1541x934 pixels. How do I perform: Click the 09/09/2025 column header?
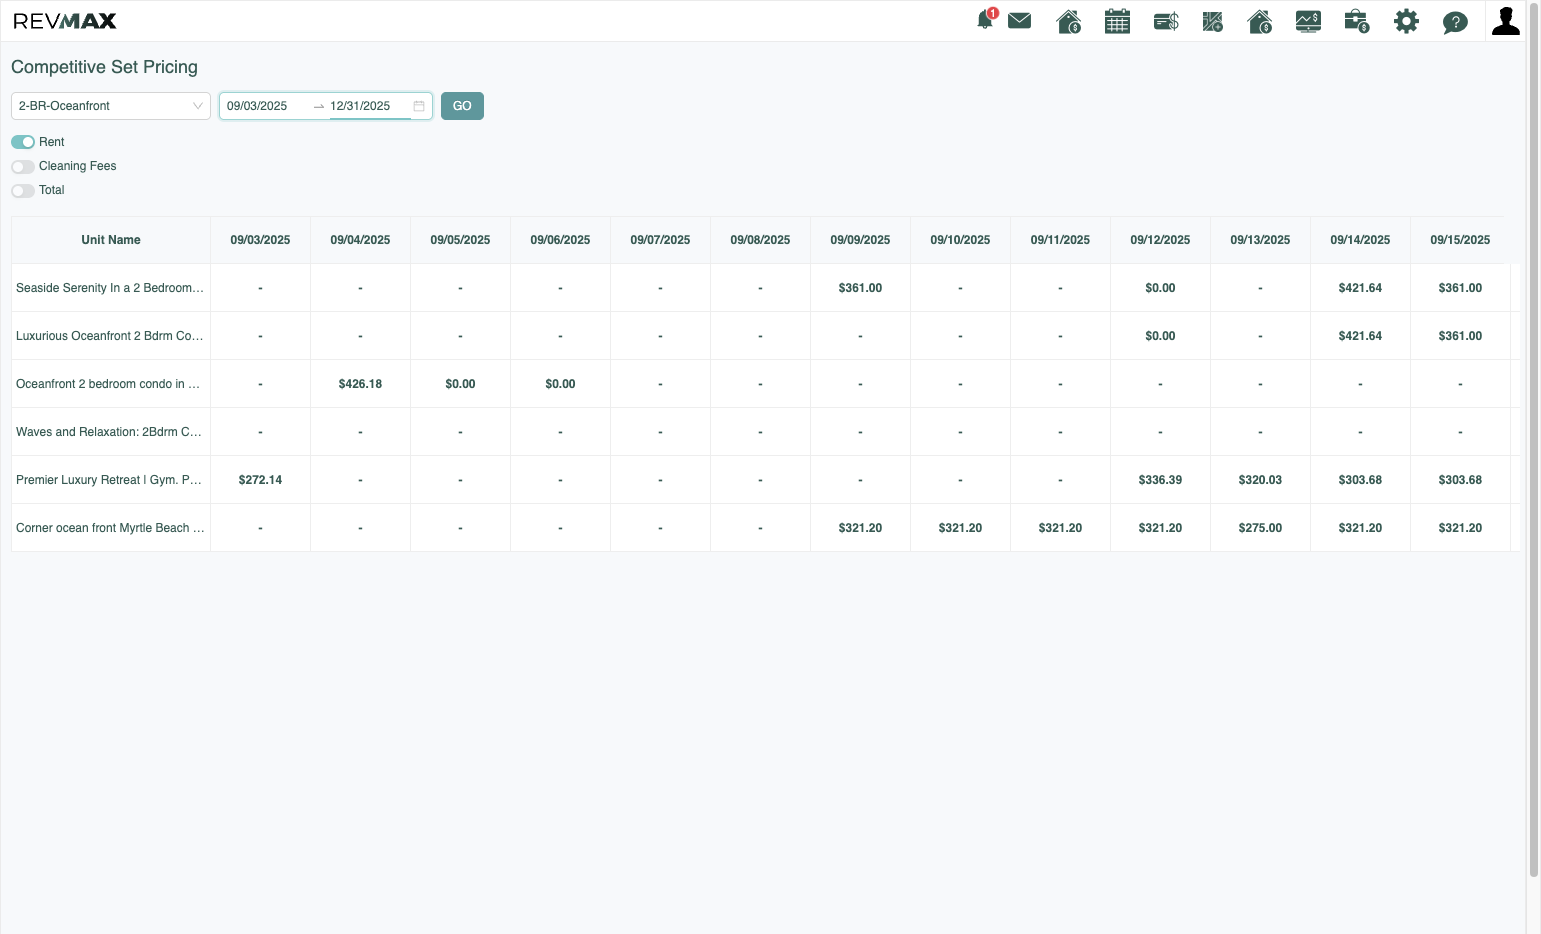860,240
